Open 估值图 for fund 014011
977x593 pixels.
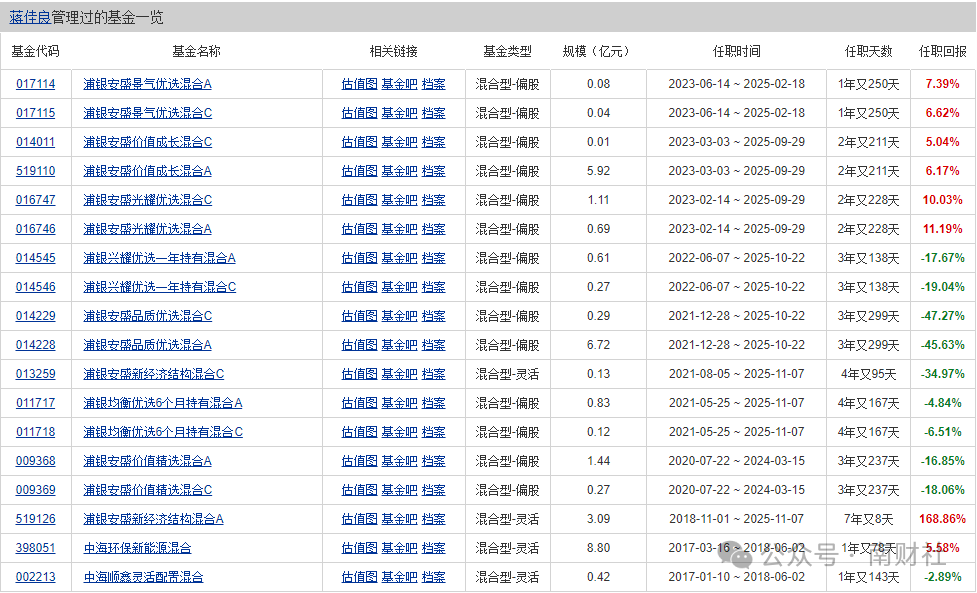(359, 142)
